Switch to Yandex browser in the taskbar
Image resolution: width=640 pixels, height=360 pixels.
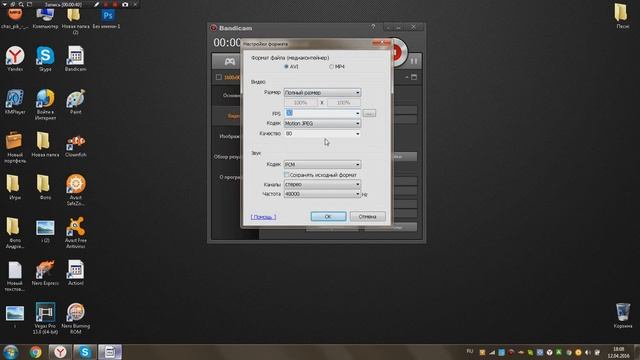point(60,352)
